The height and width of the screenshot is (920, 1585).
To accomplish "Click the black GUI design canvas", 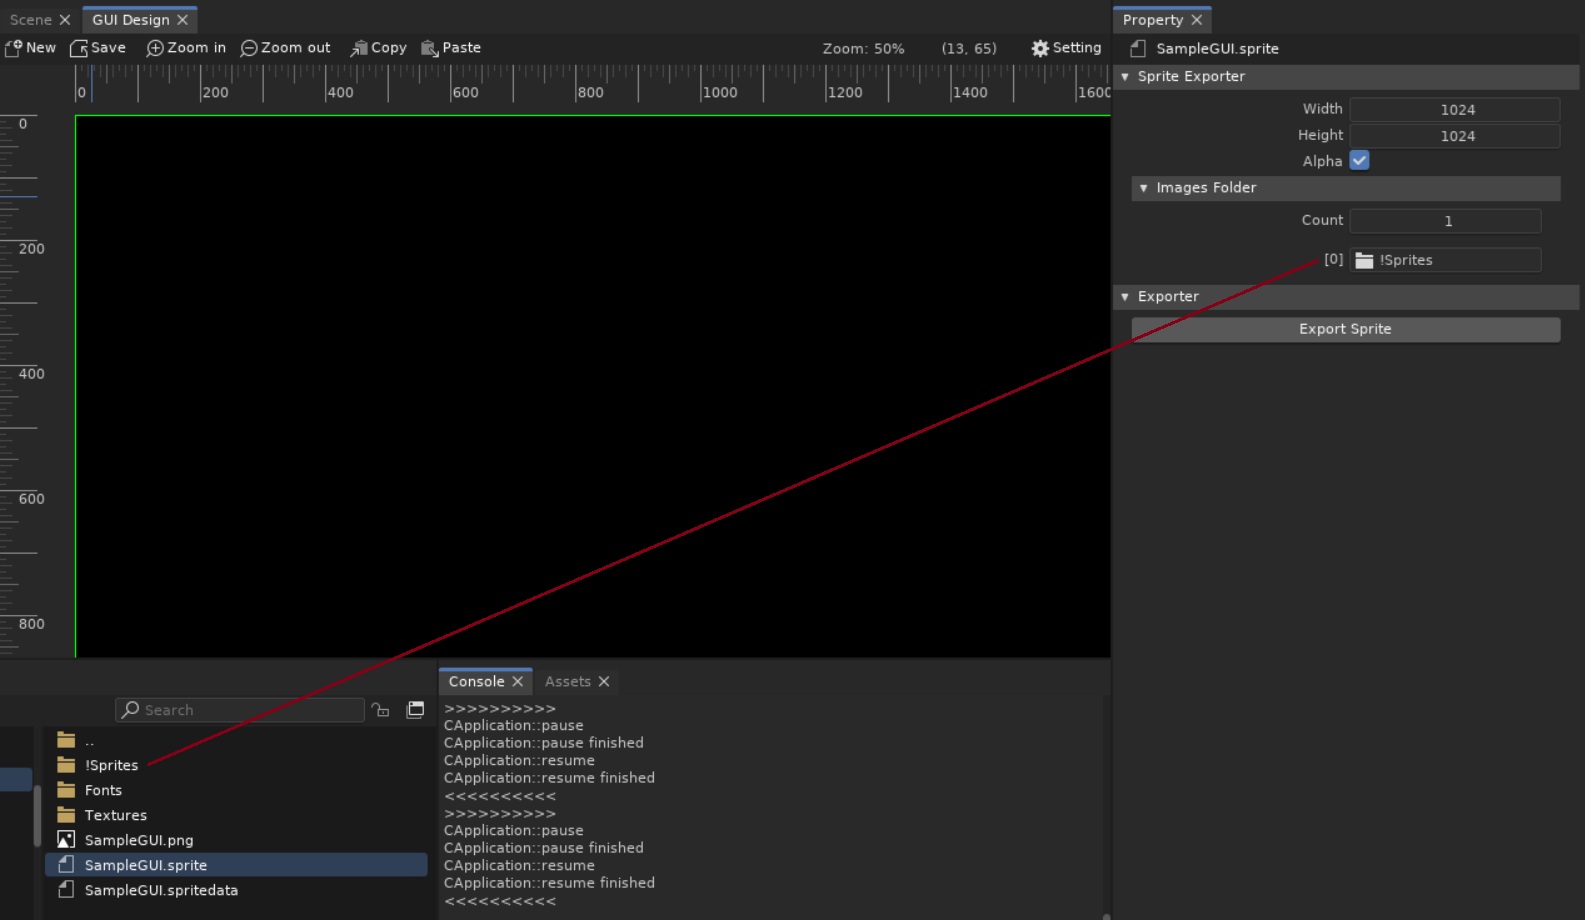I will (593, 386).
